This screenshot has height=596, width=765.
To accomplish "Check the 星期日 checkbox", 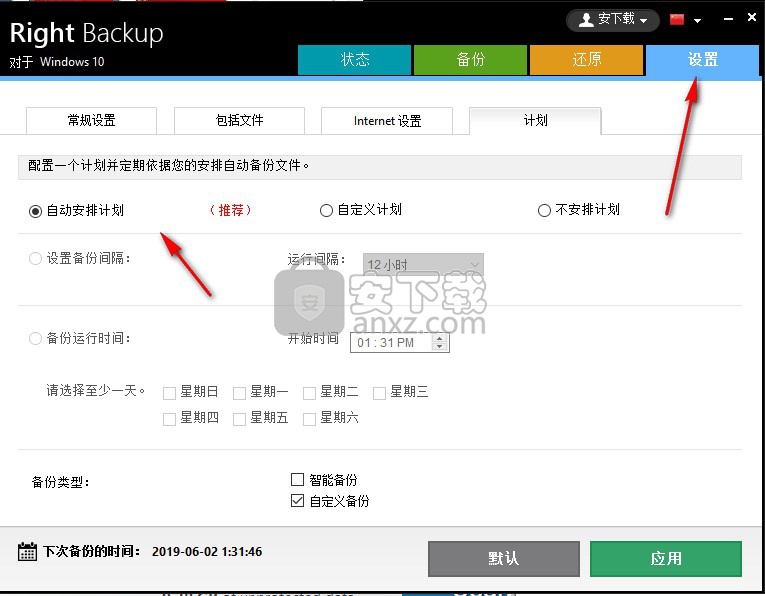I will [169, 393].
